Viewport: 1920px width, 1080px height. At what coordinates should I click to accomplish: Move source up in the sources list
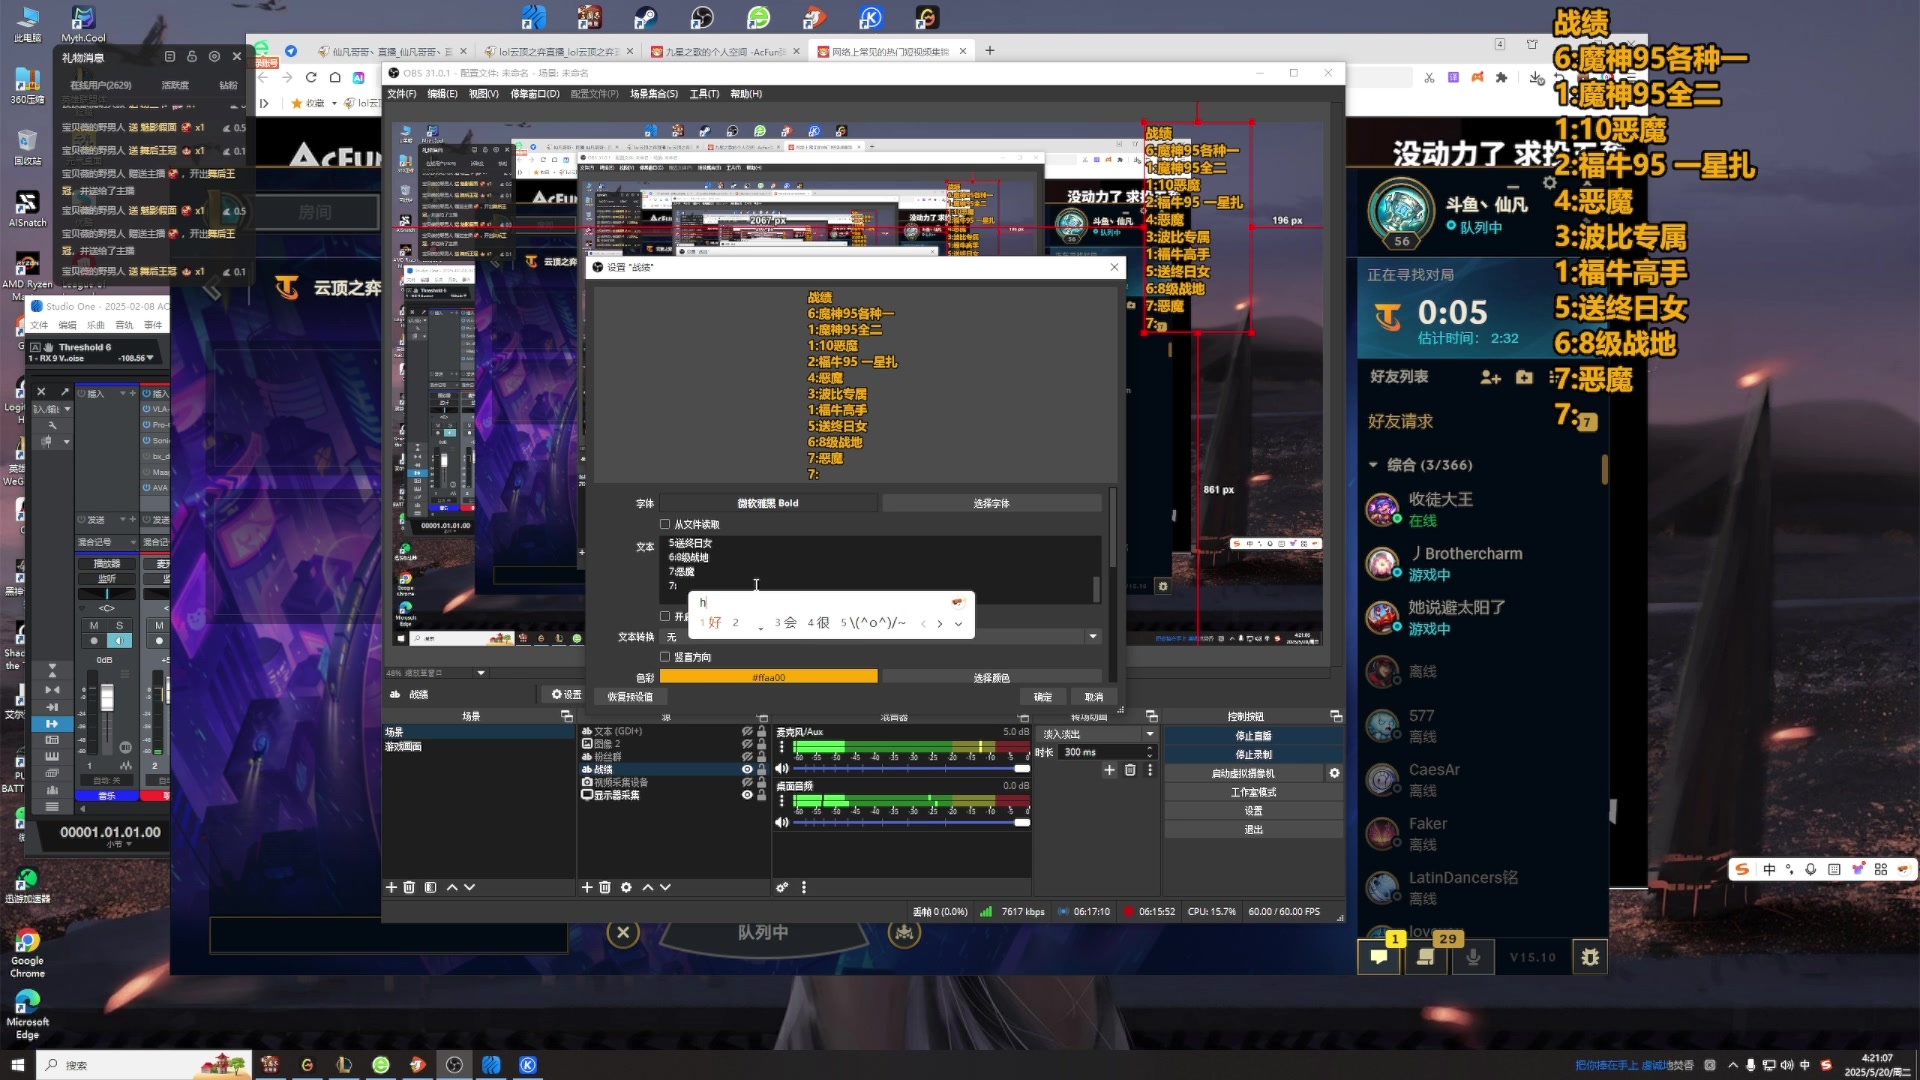click(648, 887)
